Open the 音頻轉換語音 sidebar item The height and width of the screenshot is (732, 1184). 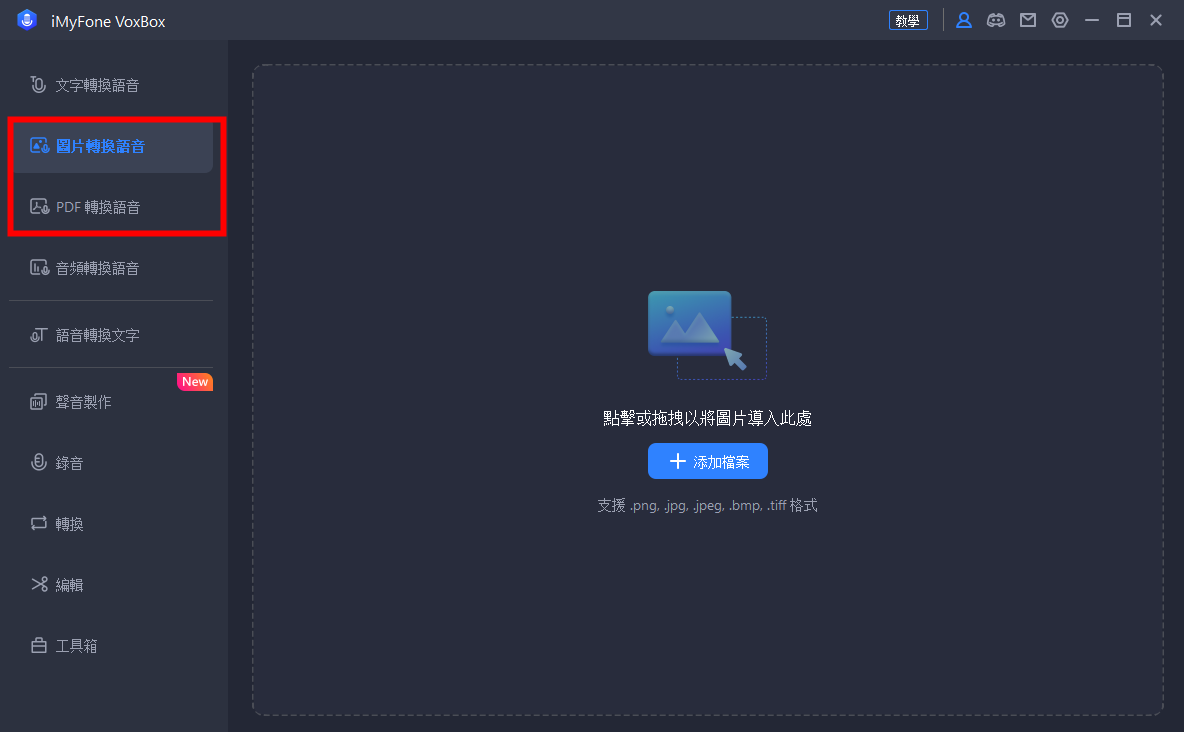111,268
